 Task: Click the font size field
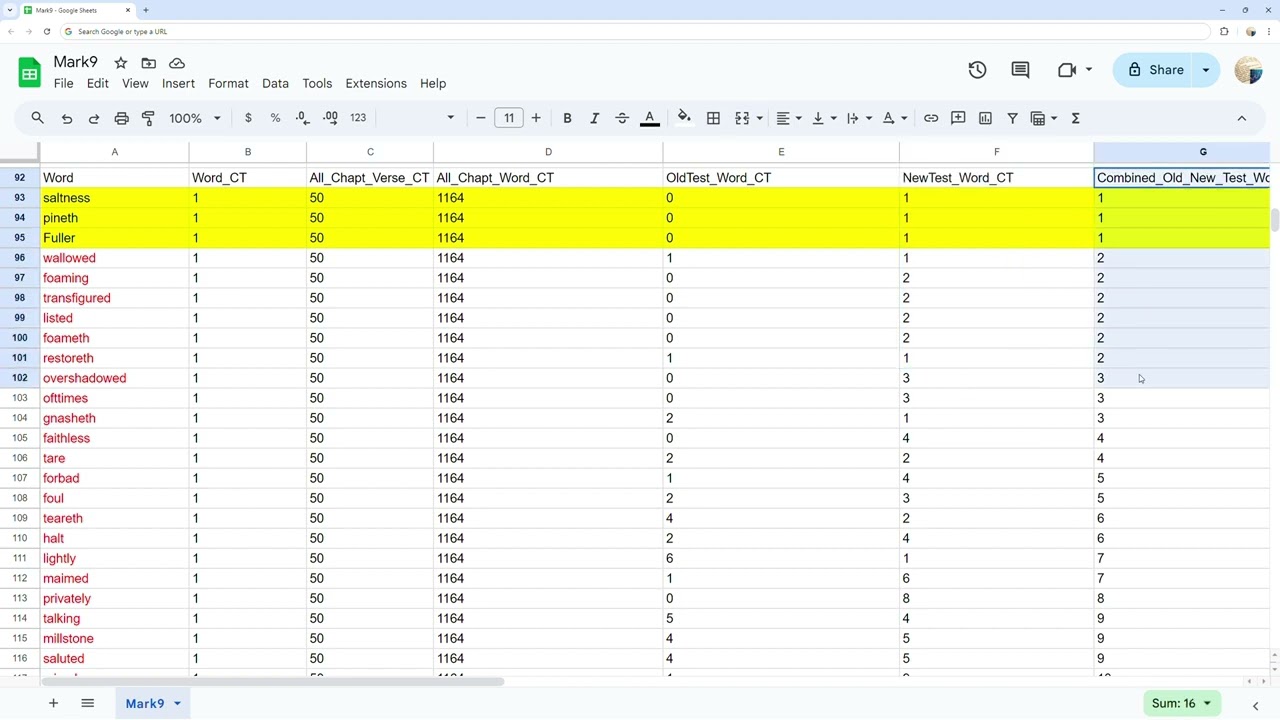(509, 118)
